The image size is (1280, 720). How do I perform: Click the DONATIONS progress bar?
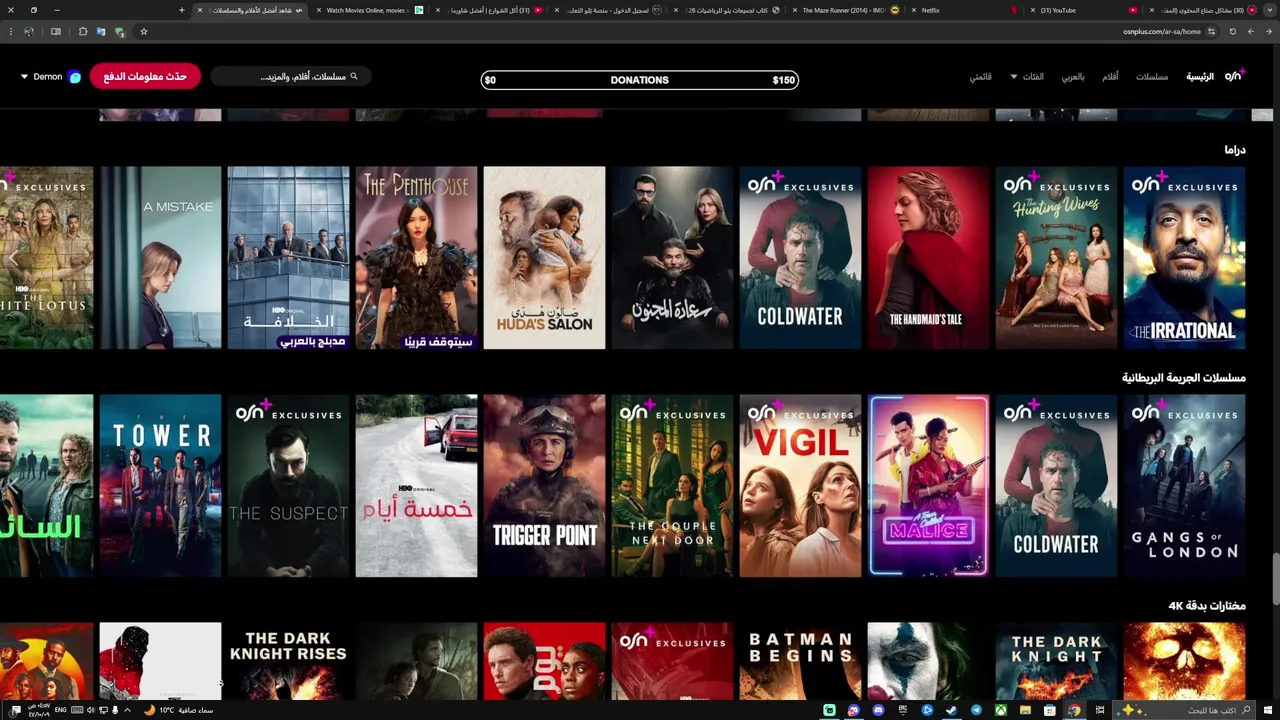(x=640, y=80)
